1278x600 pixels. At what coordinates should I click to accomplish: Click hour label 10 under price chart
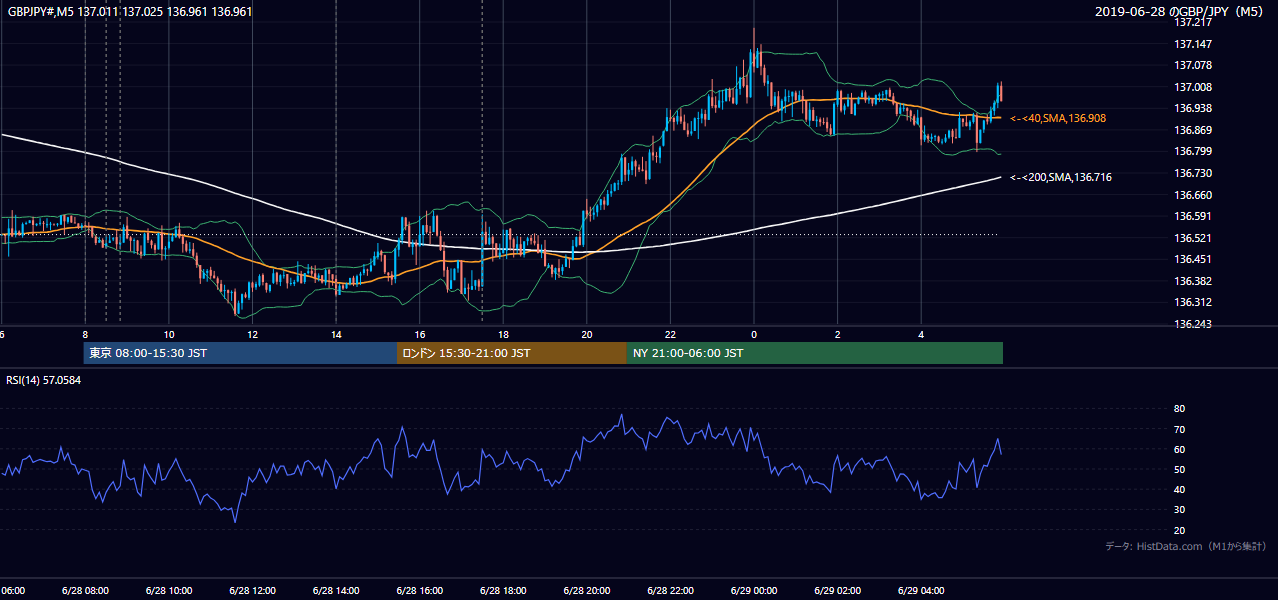point(169,335)
